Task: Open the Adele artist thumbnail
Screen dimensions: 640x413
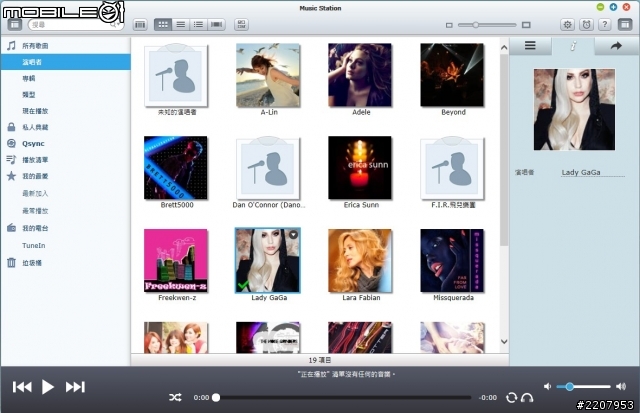Action: tap(360, 75)
